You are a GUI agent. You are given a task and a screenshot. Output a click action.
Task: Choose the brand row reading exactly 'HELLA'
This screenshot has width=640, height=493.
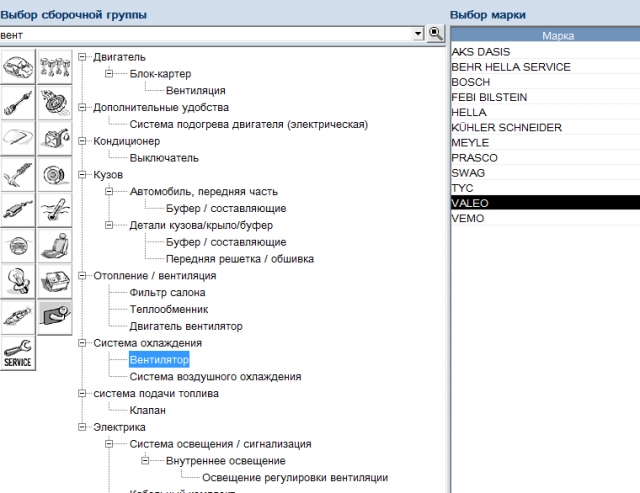coord(545,112)
